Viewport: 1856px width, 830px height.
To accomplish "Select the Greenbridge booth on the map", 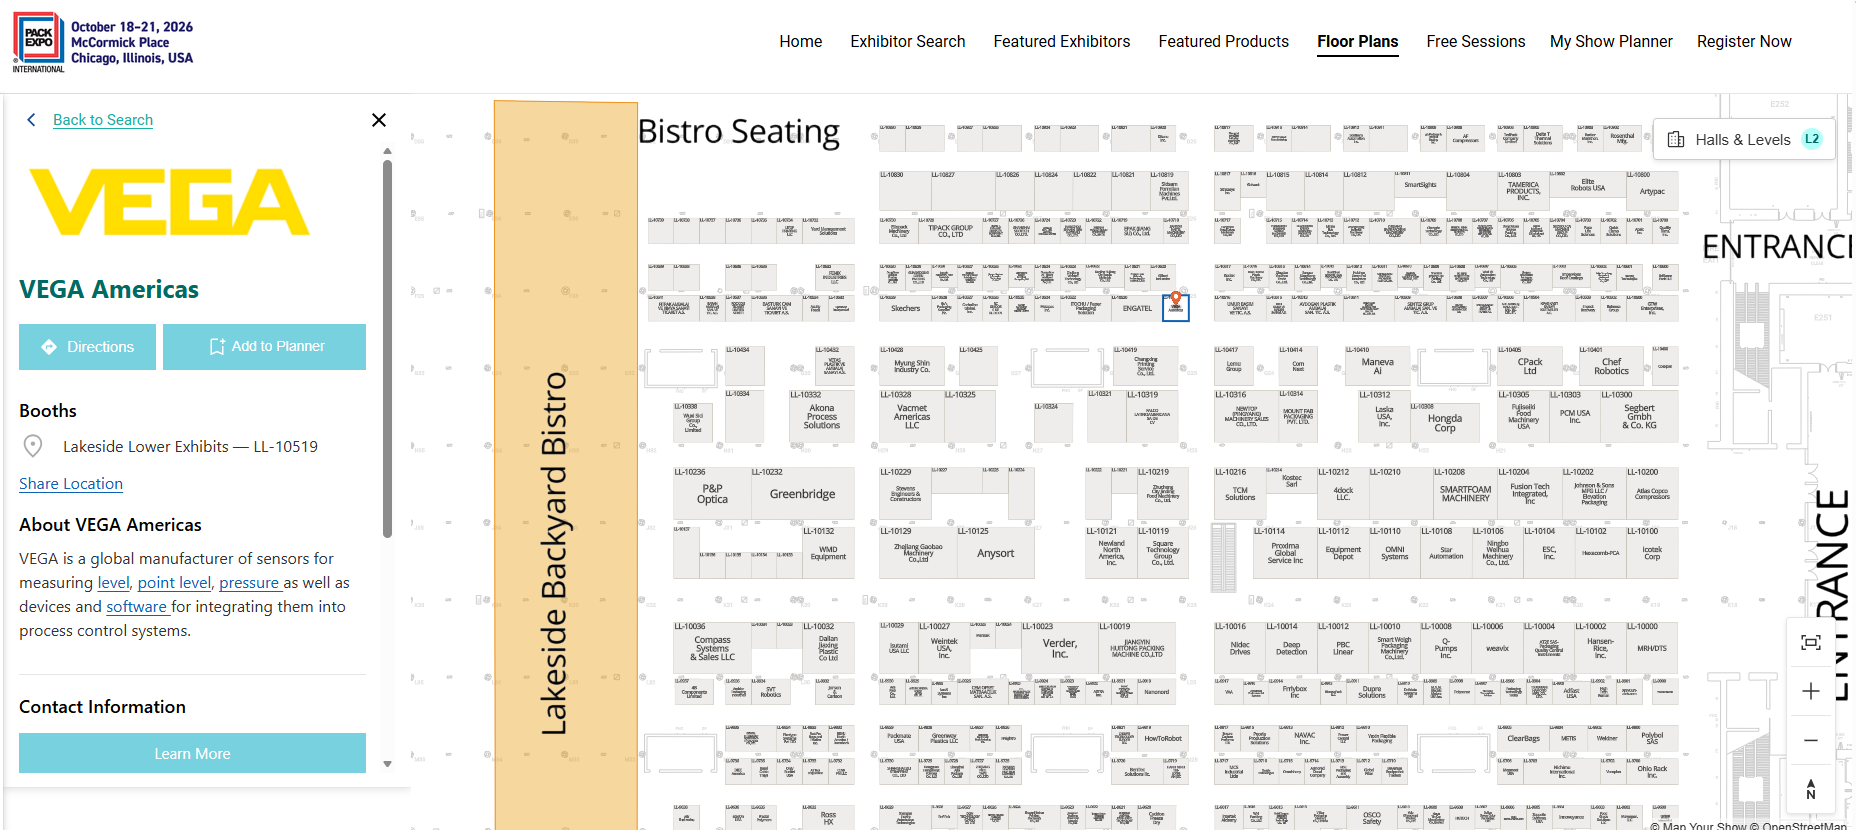I will click(802, 494).
